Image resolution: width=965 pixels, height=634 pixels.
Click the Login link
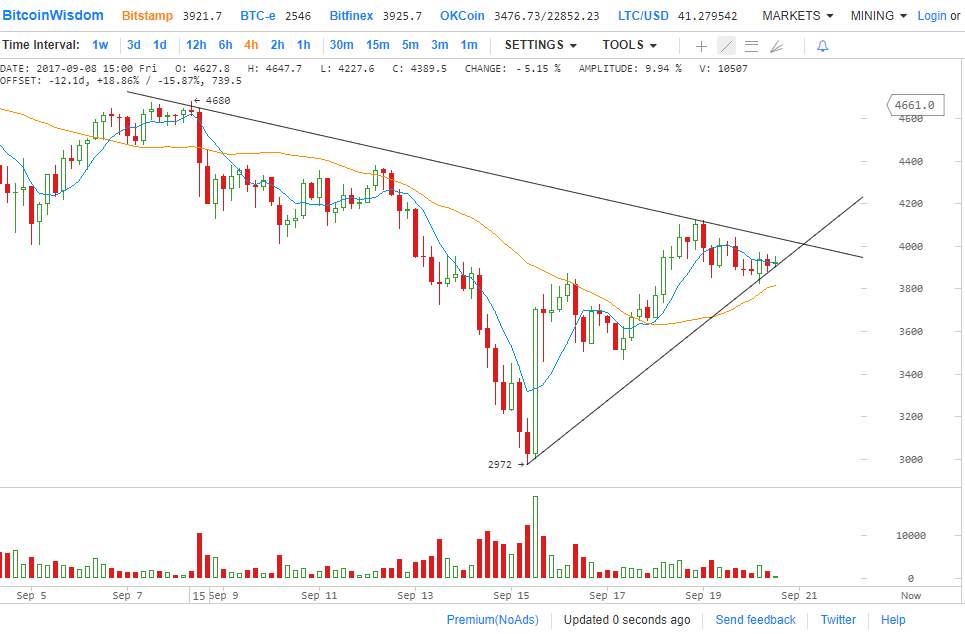click(x=931, y=16)
